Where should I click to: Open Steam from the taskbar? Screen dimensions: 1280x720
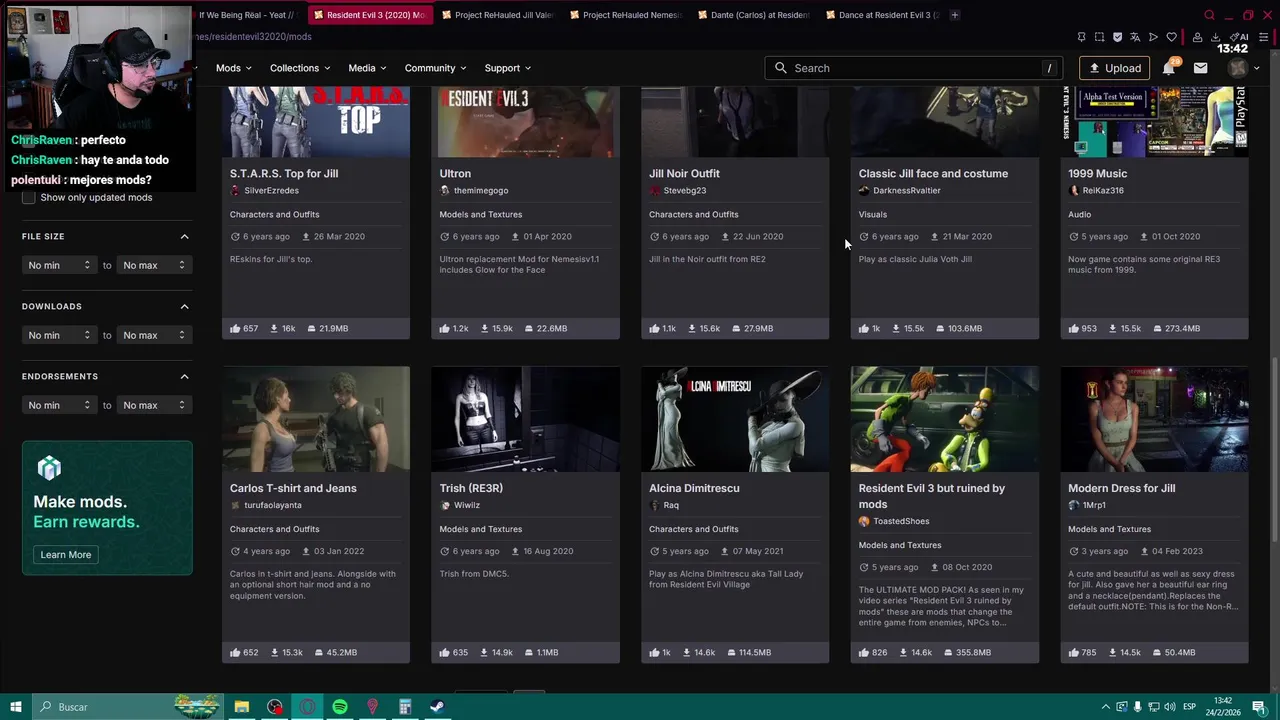coord(437,707)
